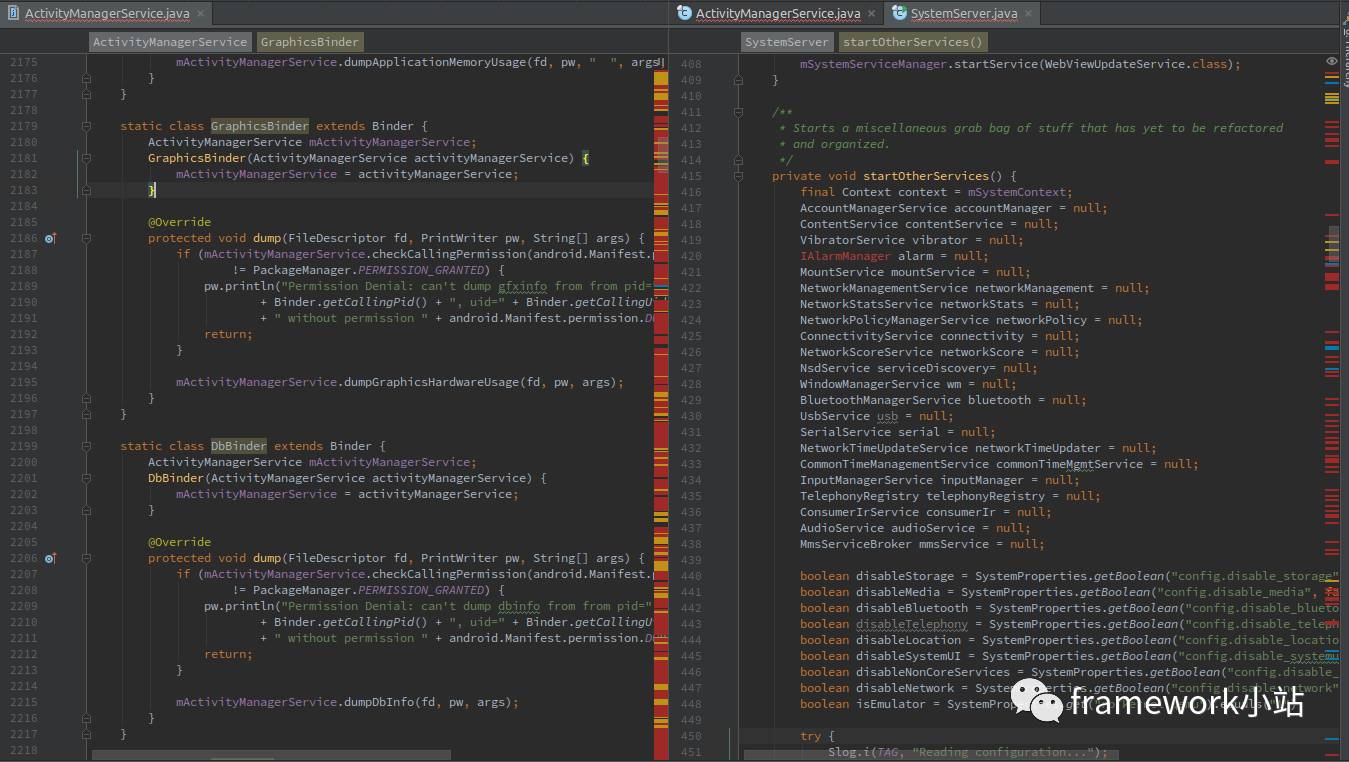This screenshot has height=762, width=1349.
Task: Close the SystemServer.java tab
Action: coord(1028,14)
